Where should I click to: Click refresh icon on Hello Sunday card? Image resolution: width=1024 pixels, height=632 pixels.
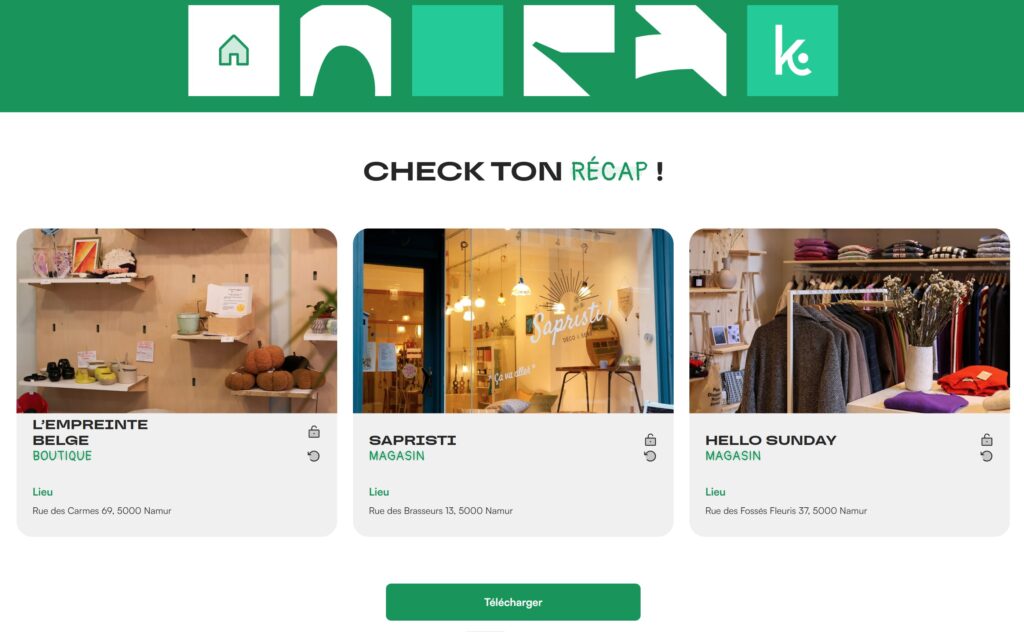pyautogui.click(x=987, y=456)
